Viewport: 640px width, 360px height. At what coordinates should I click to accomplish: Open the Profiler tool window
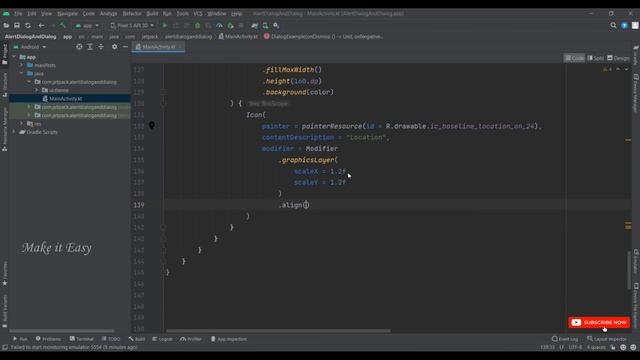click(191, 339)
